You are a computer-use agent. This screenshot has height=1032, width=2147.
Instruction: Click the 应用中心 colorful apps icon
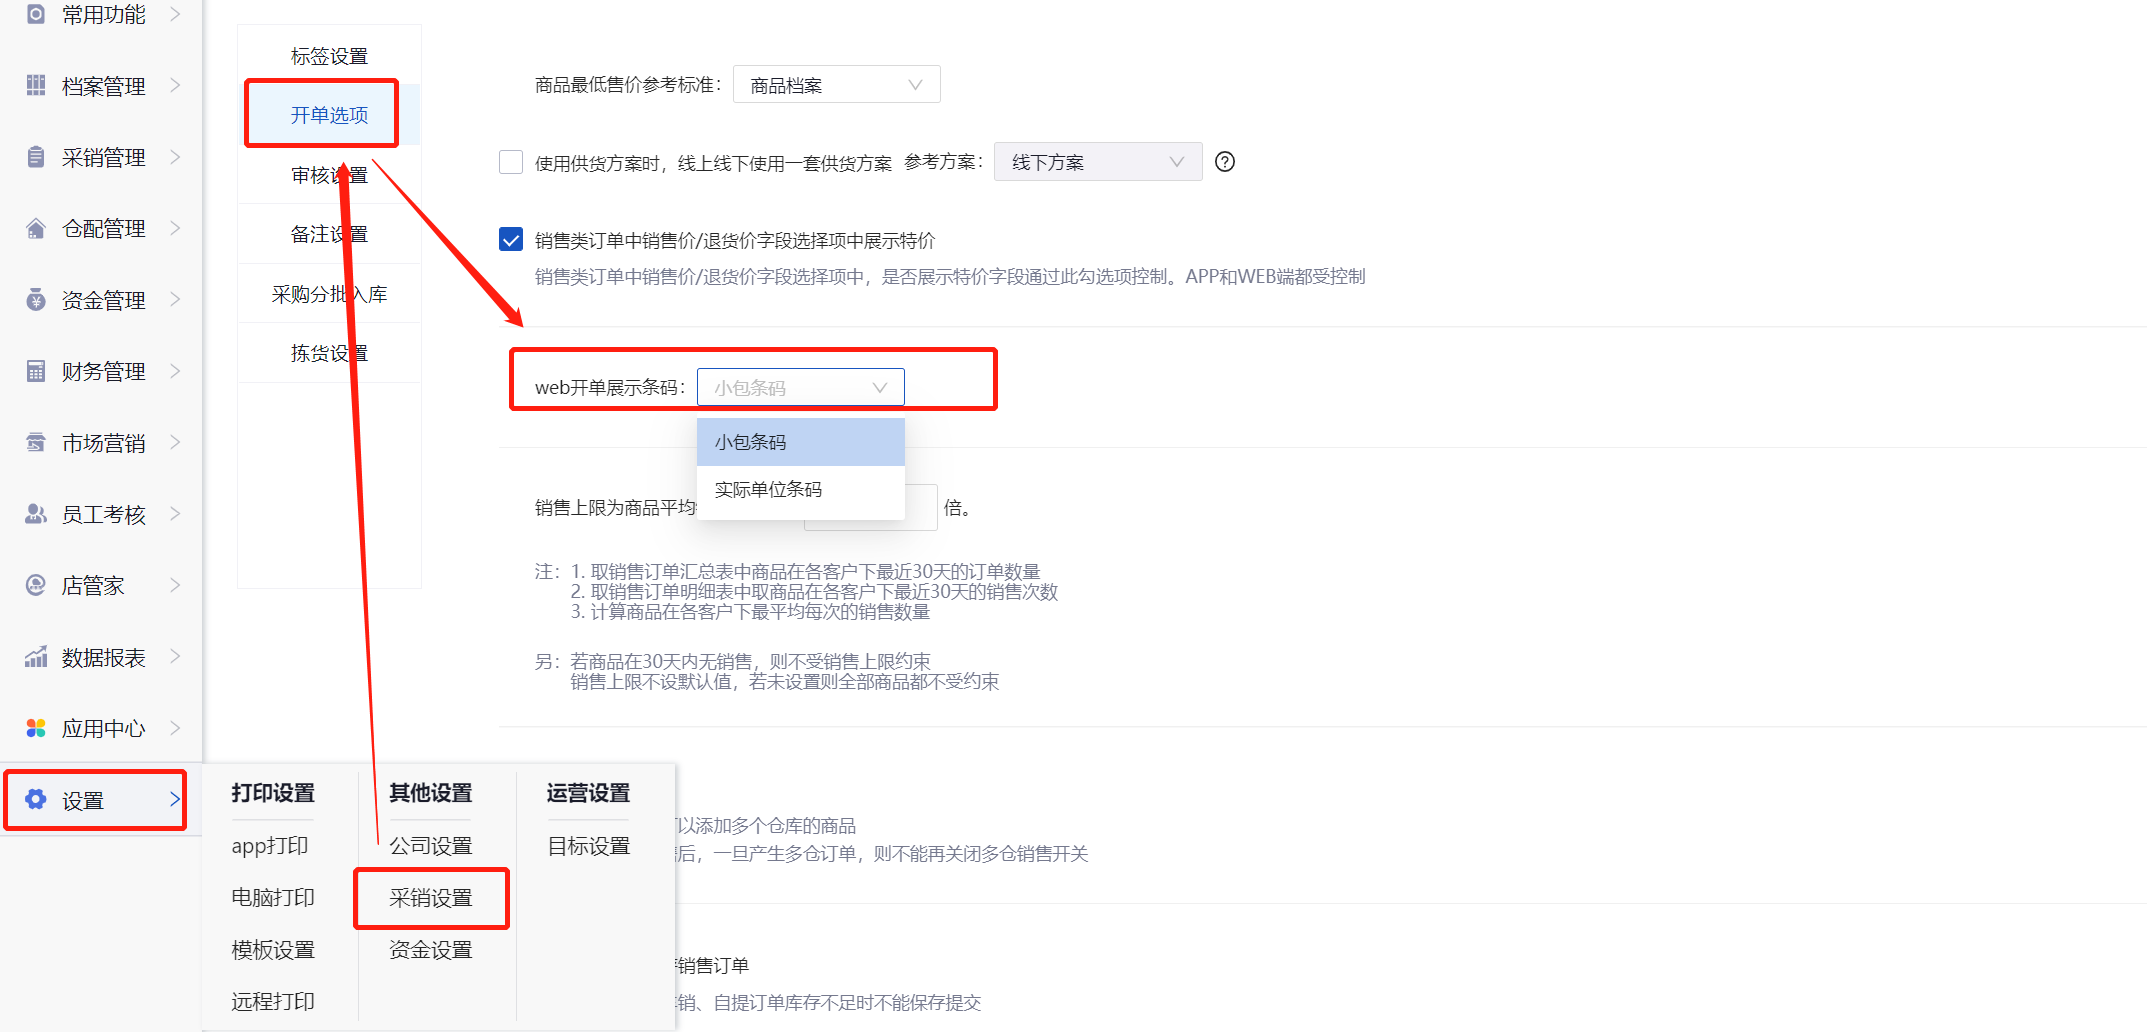point(36,728)
